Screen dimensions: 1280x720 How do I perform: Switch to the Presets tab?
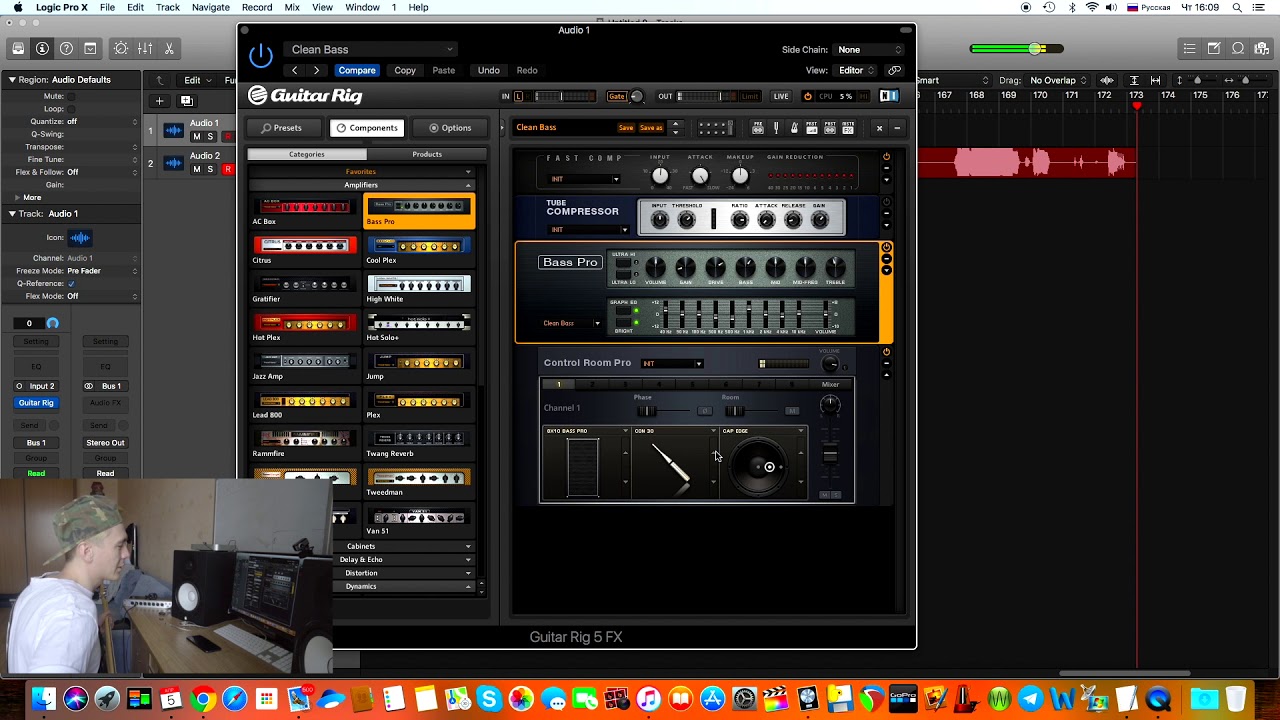[x=281, y=128]
